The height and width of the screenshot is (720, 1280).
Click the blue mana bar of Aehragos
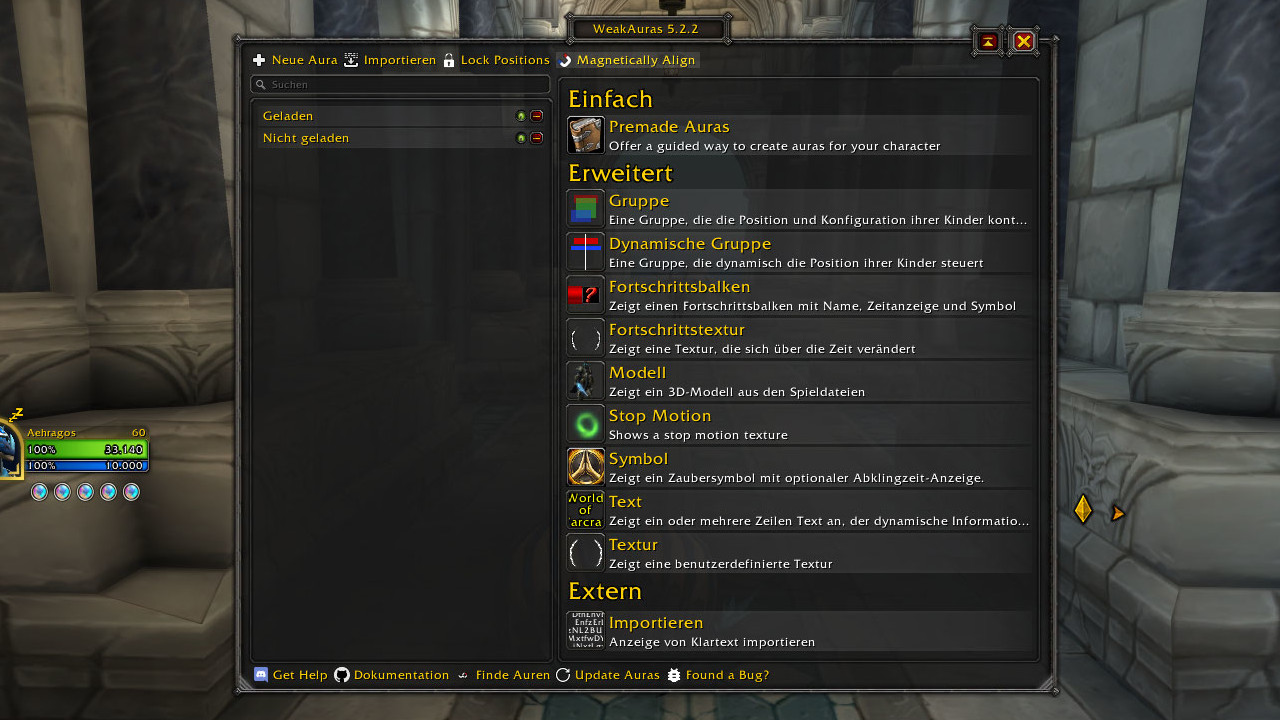tap(87, 466)
